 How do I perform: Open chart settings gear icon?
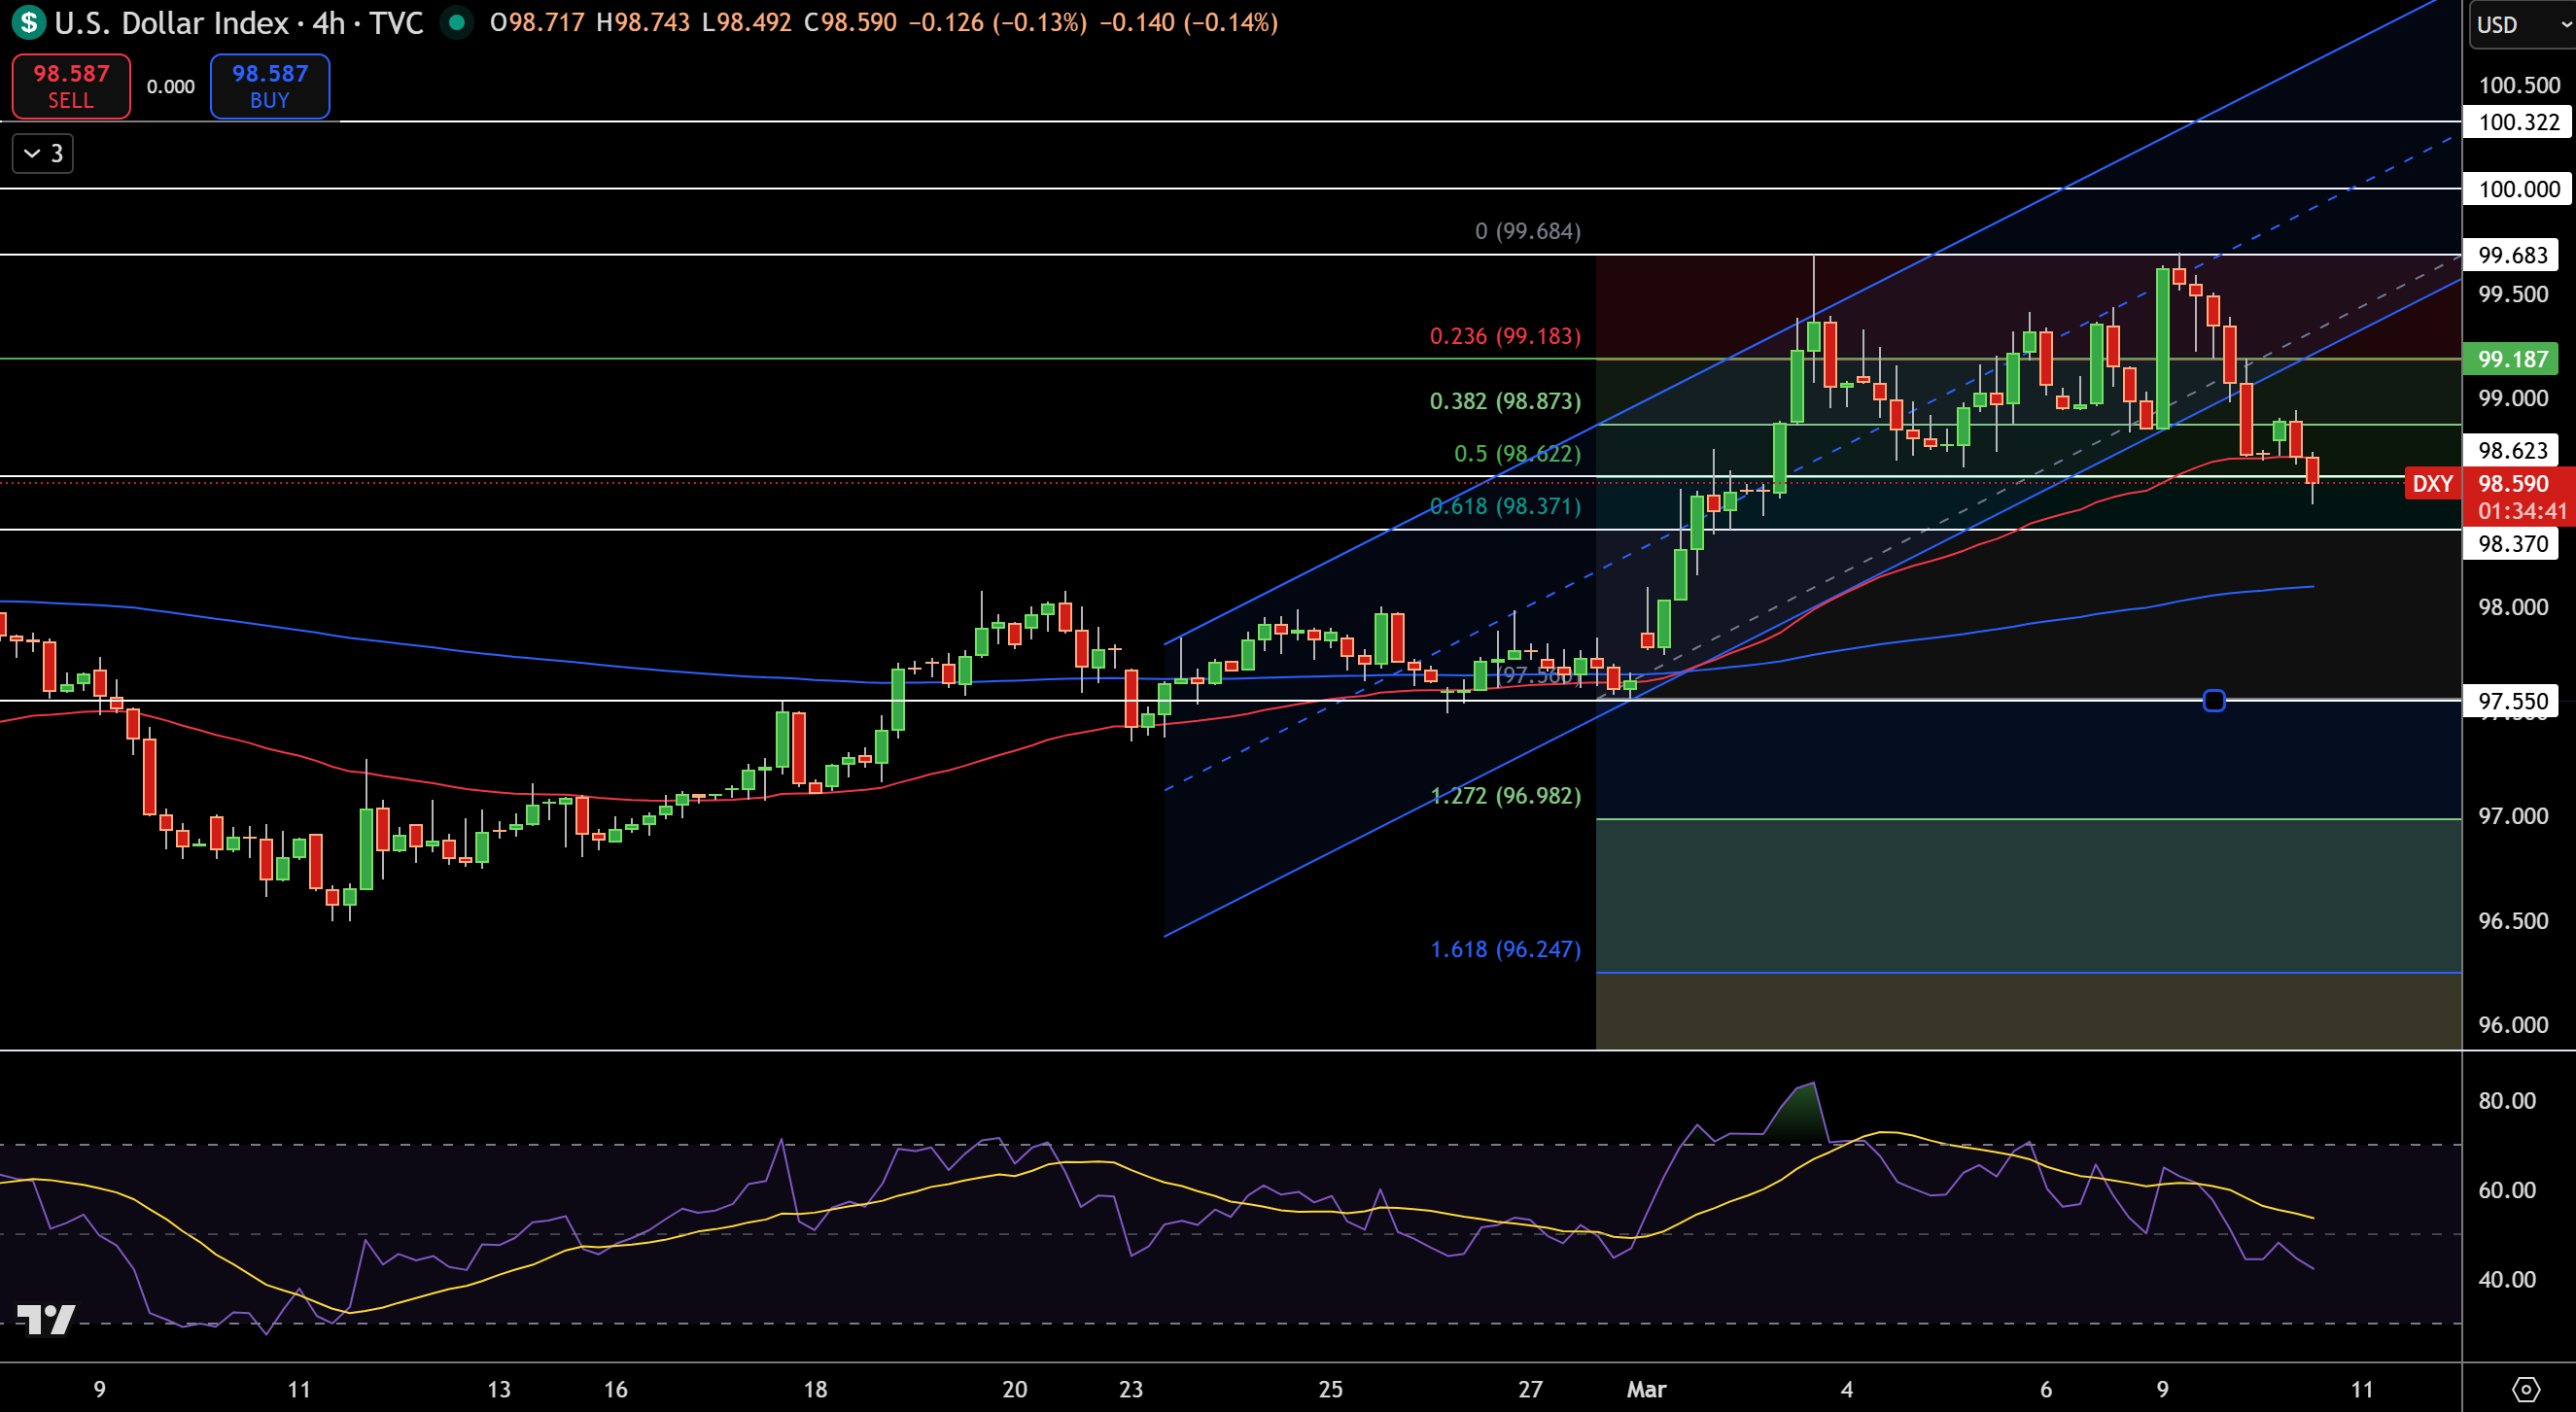pyautogui.click(x=2525, y=1389)
